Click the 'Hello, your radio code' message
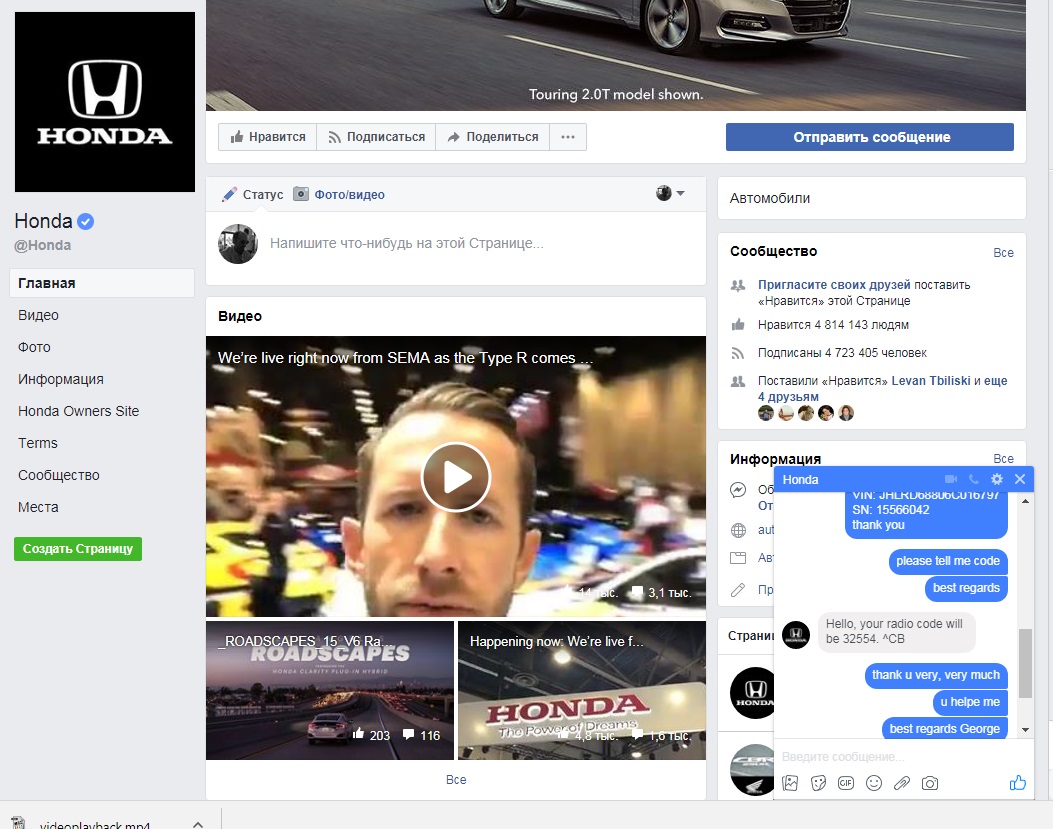The width and height of the screenshot is (1053, 829). [896, 631]
